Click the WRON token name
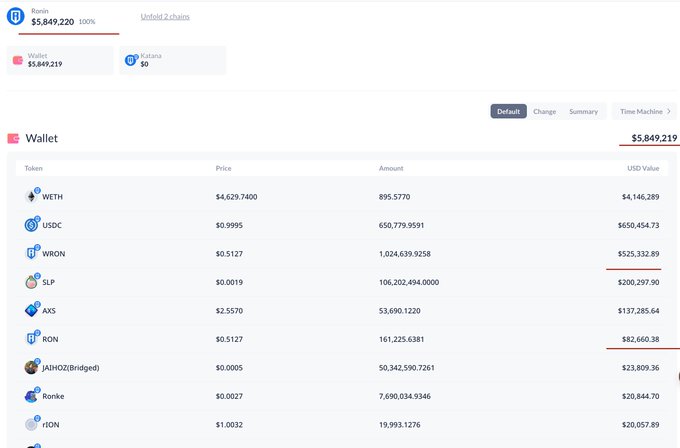The image size is (680, 448). [x=54, y=254]
